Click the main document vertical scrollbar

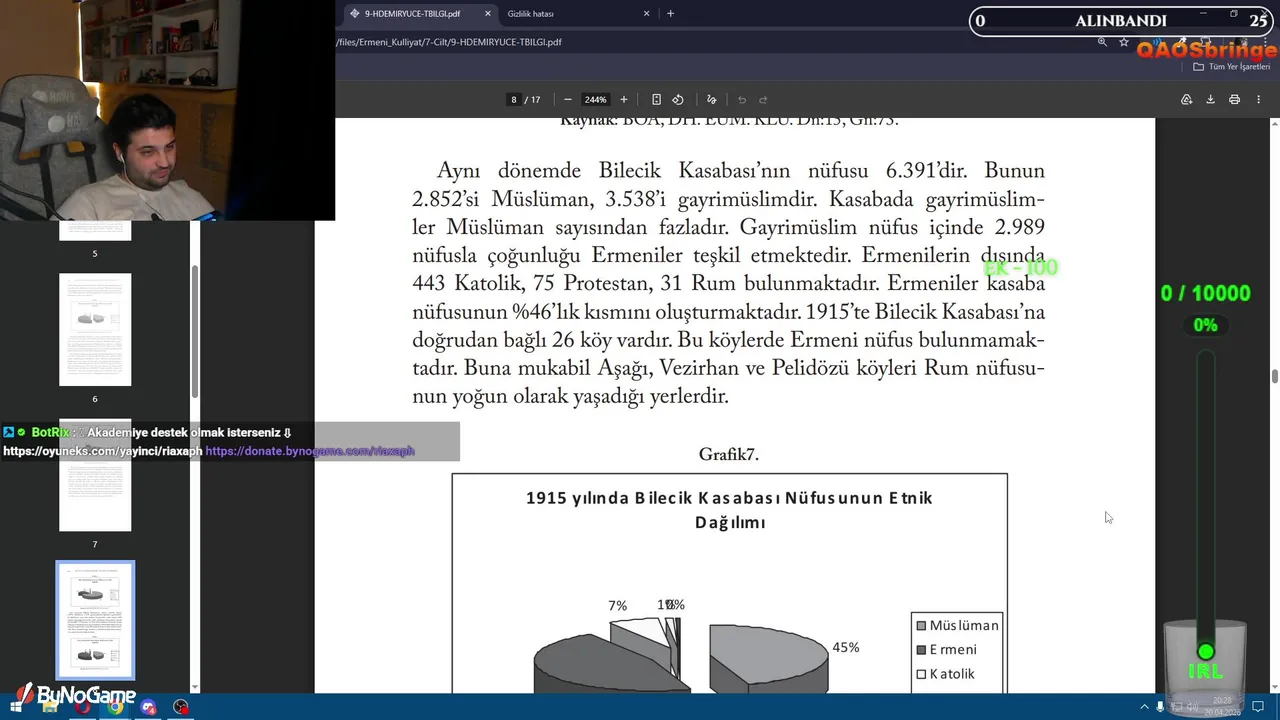tap(1275, 376)
